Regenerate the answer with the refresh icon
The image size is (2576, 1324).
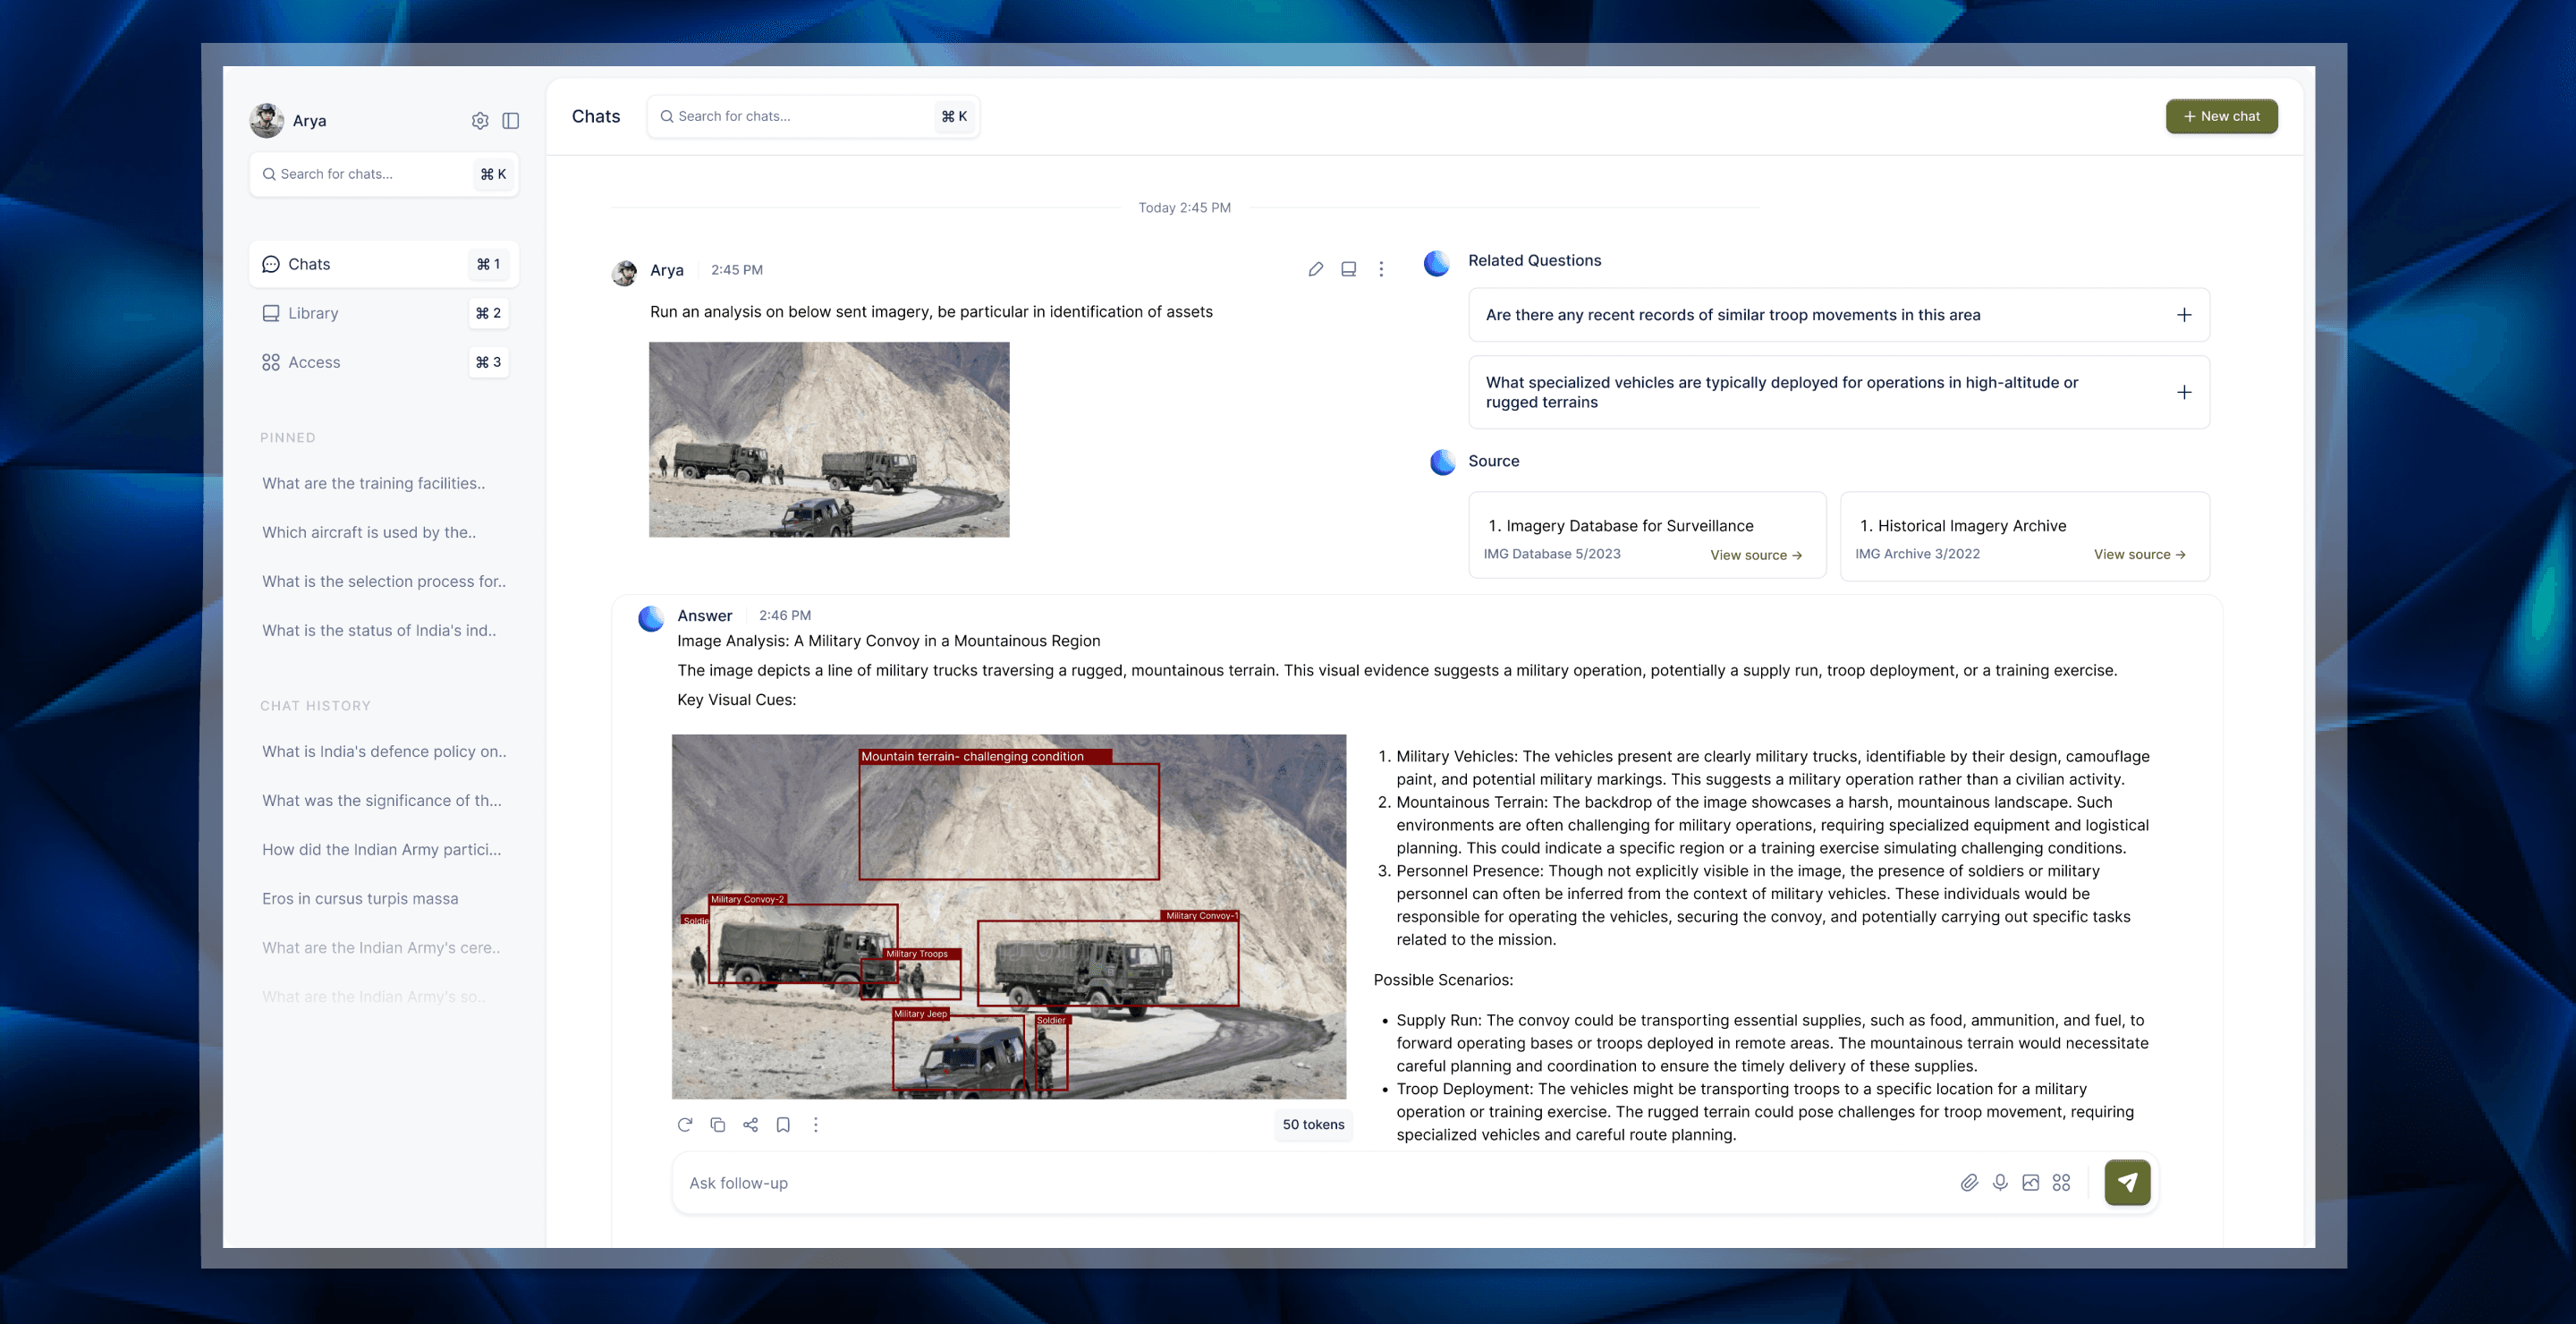(685, 1124)
